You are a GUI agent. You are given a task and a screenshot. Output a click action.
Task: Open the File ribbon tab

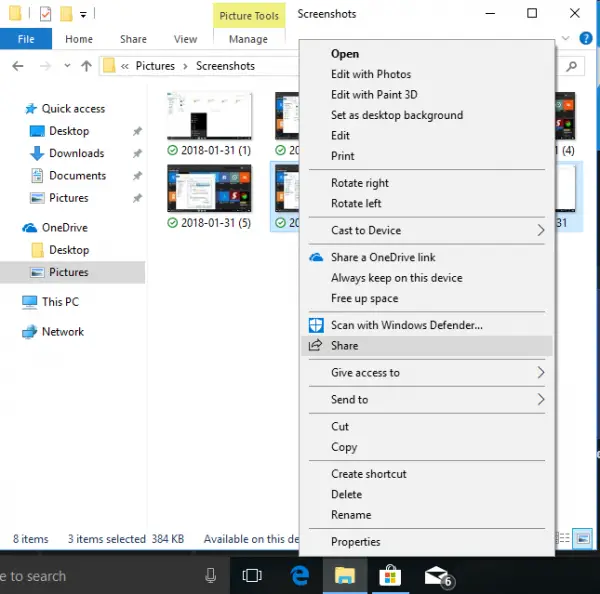[26, 39]
